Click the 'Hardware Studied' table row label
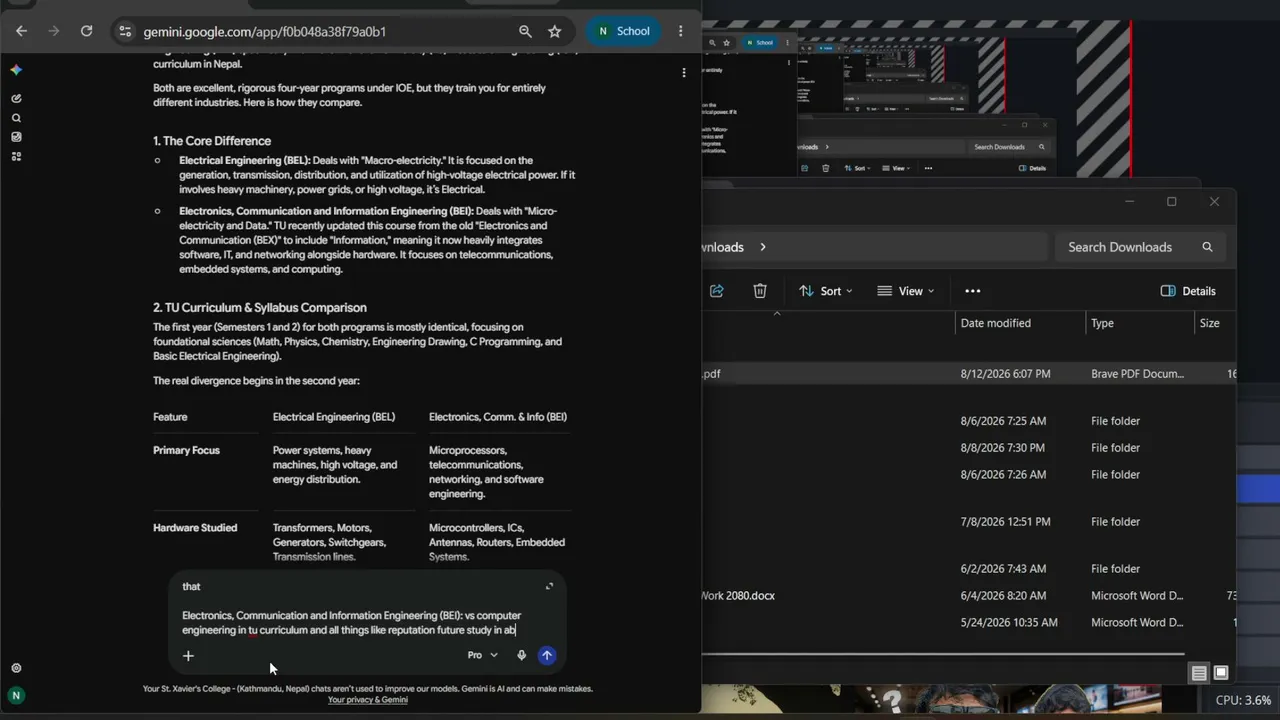This screenshot has height=720, width=1280. (195, 528)
